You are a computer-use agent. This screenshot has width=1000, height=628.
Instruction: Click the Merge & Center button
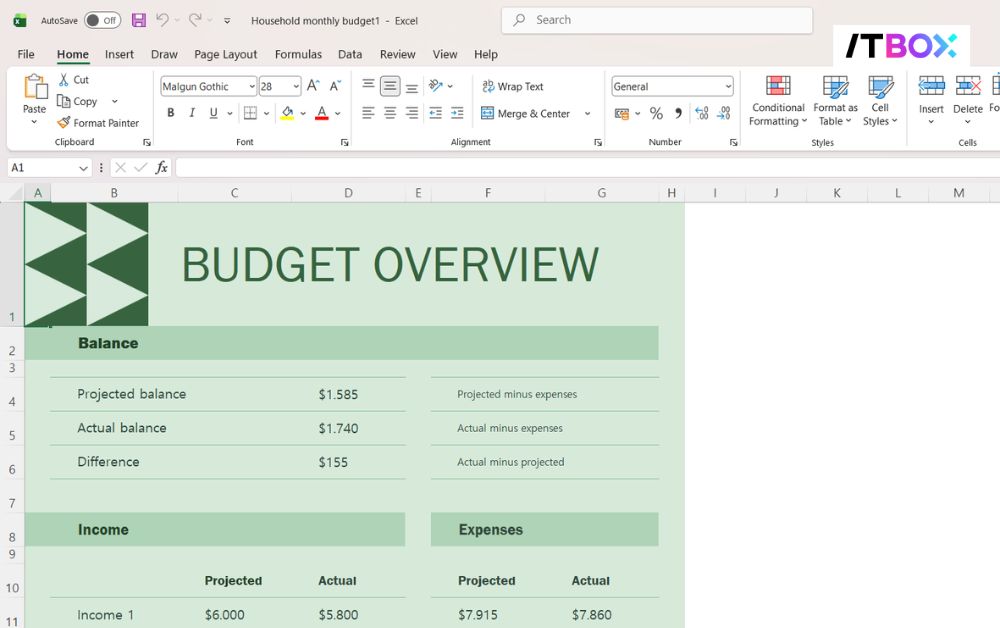click(528, 113)
